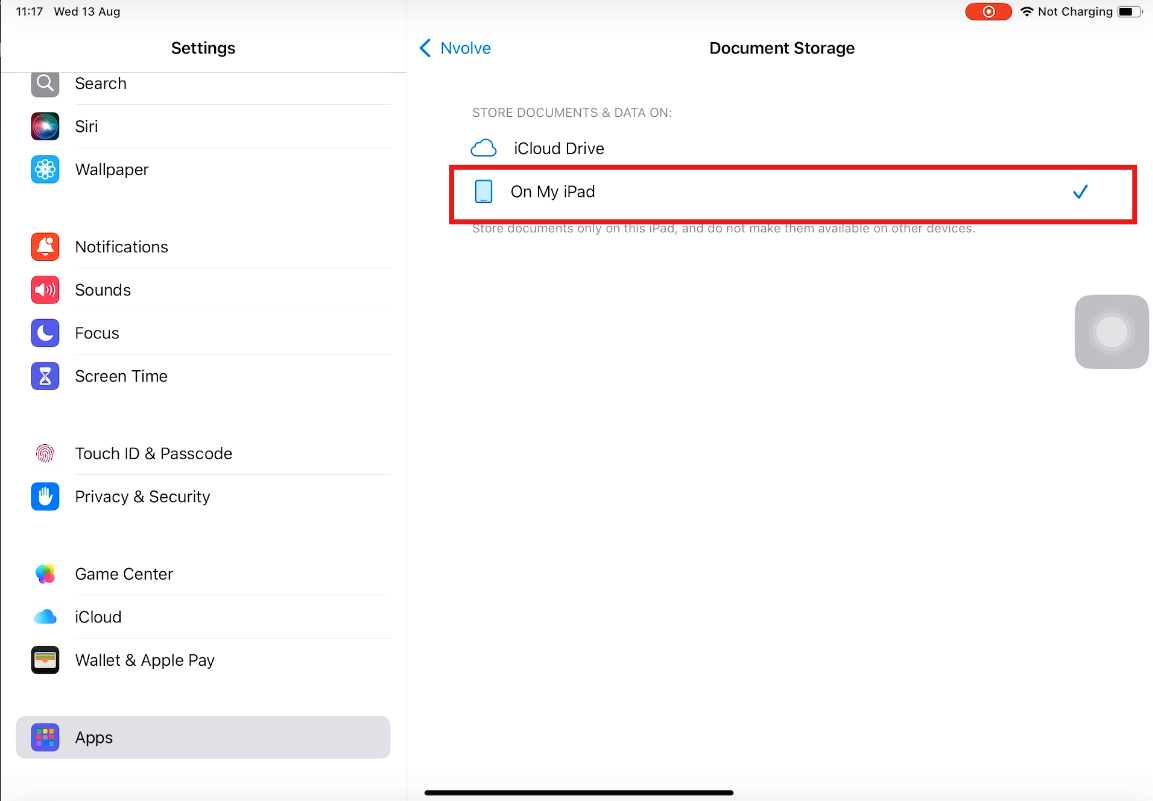Viewport: 1153px width, 801px height.
Task: Tap the Search field in Settings
Action: click(x=101, y=84)
